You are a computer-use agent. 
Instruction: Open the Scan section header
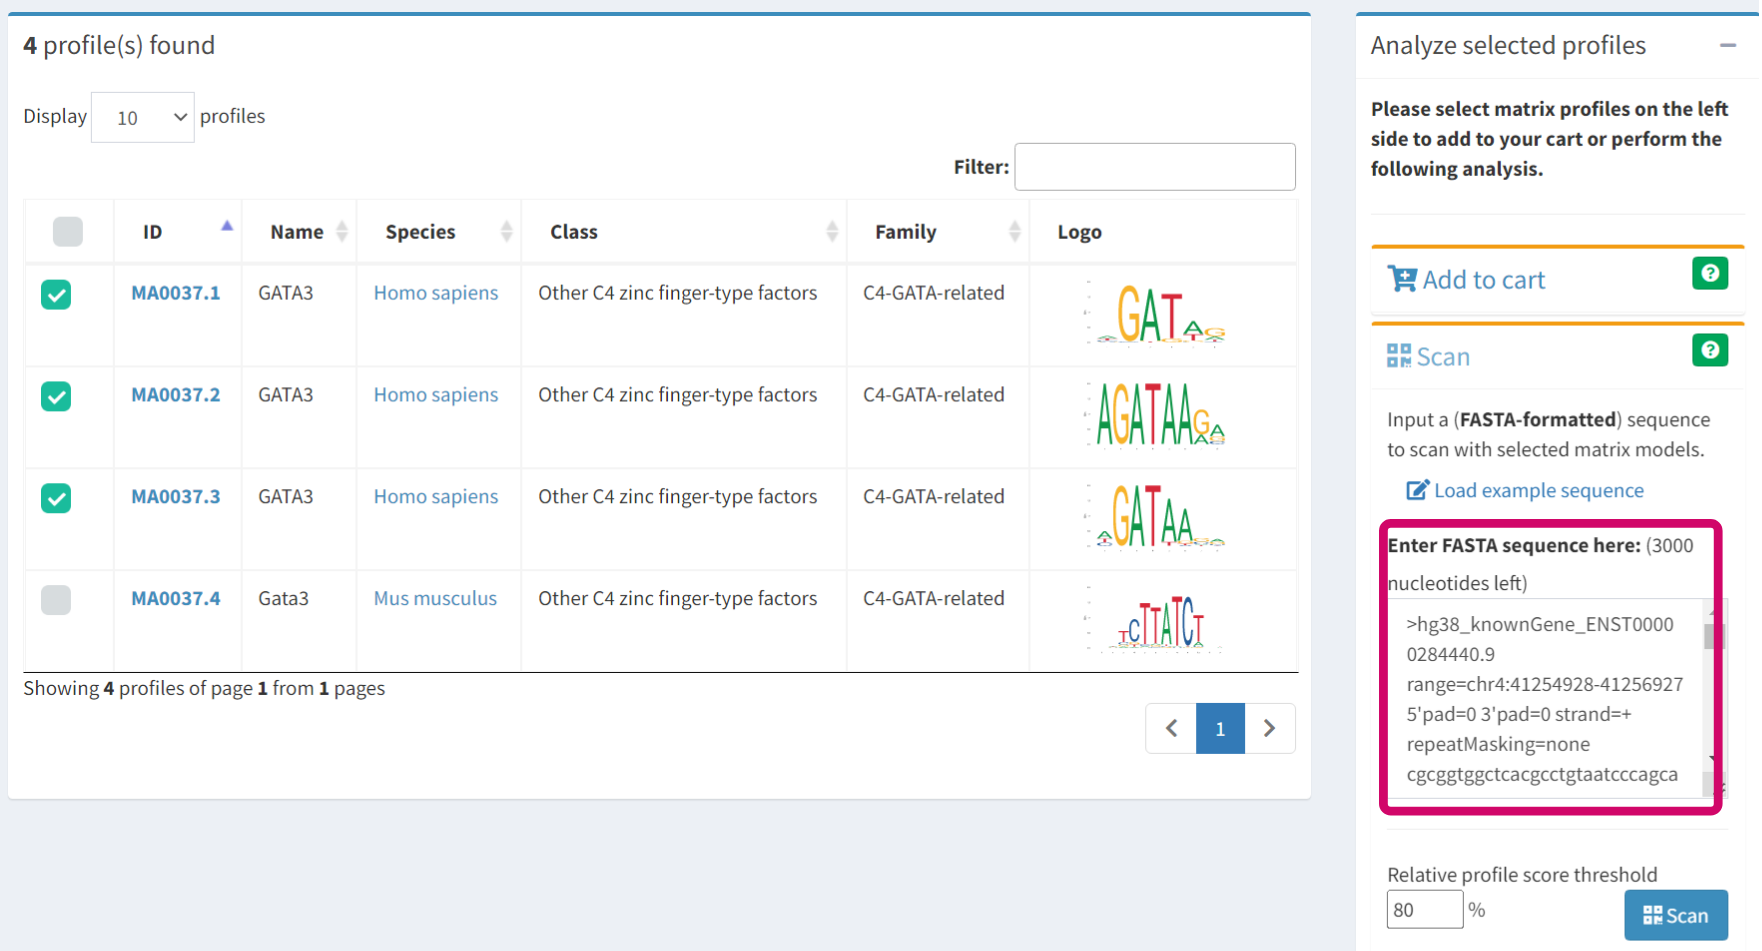pyautogui.click(x=1443, y=357)
